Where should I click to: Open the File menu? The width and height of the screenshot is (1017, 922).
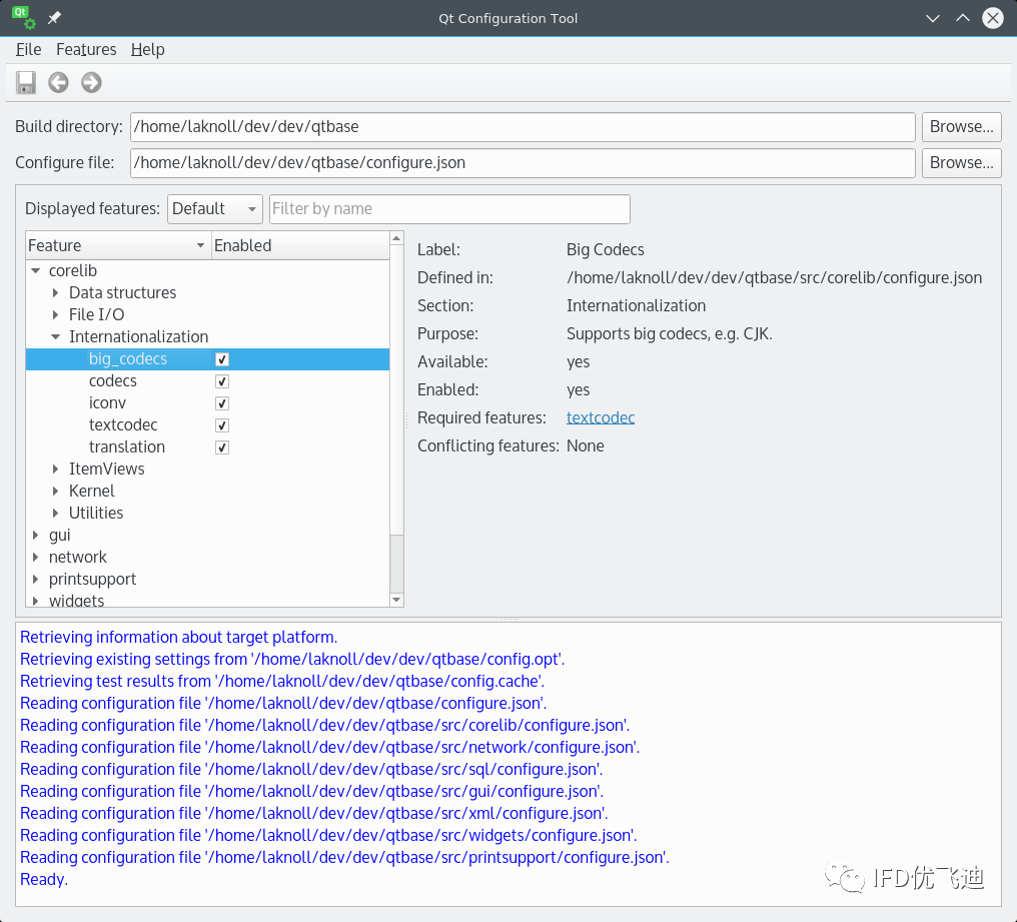coord(28,49)
